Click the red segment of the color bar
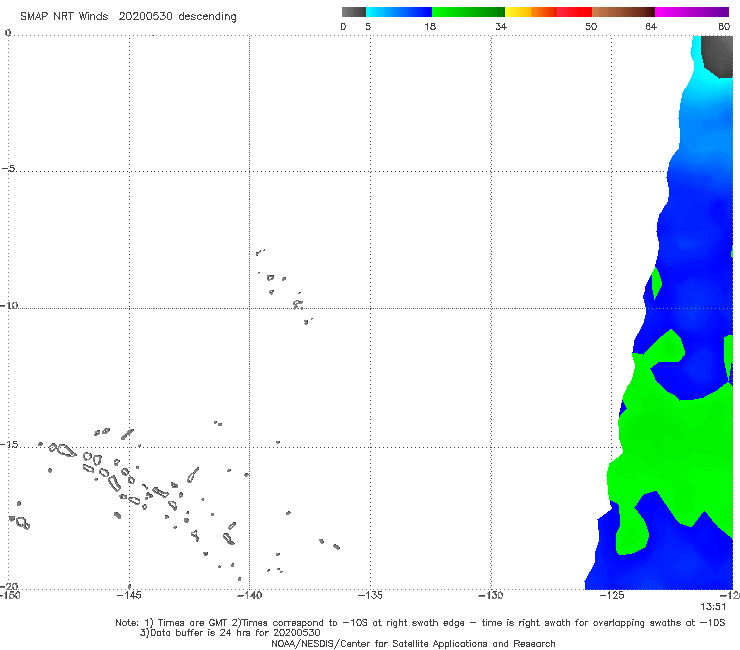This screenshot has height=650, width=740. coord(574,12)
